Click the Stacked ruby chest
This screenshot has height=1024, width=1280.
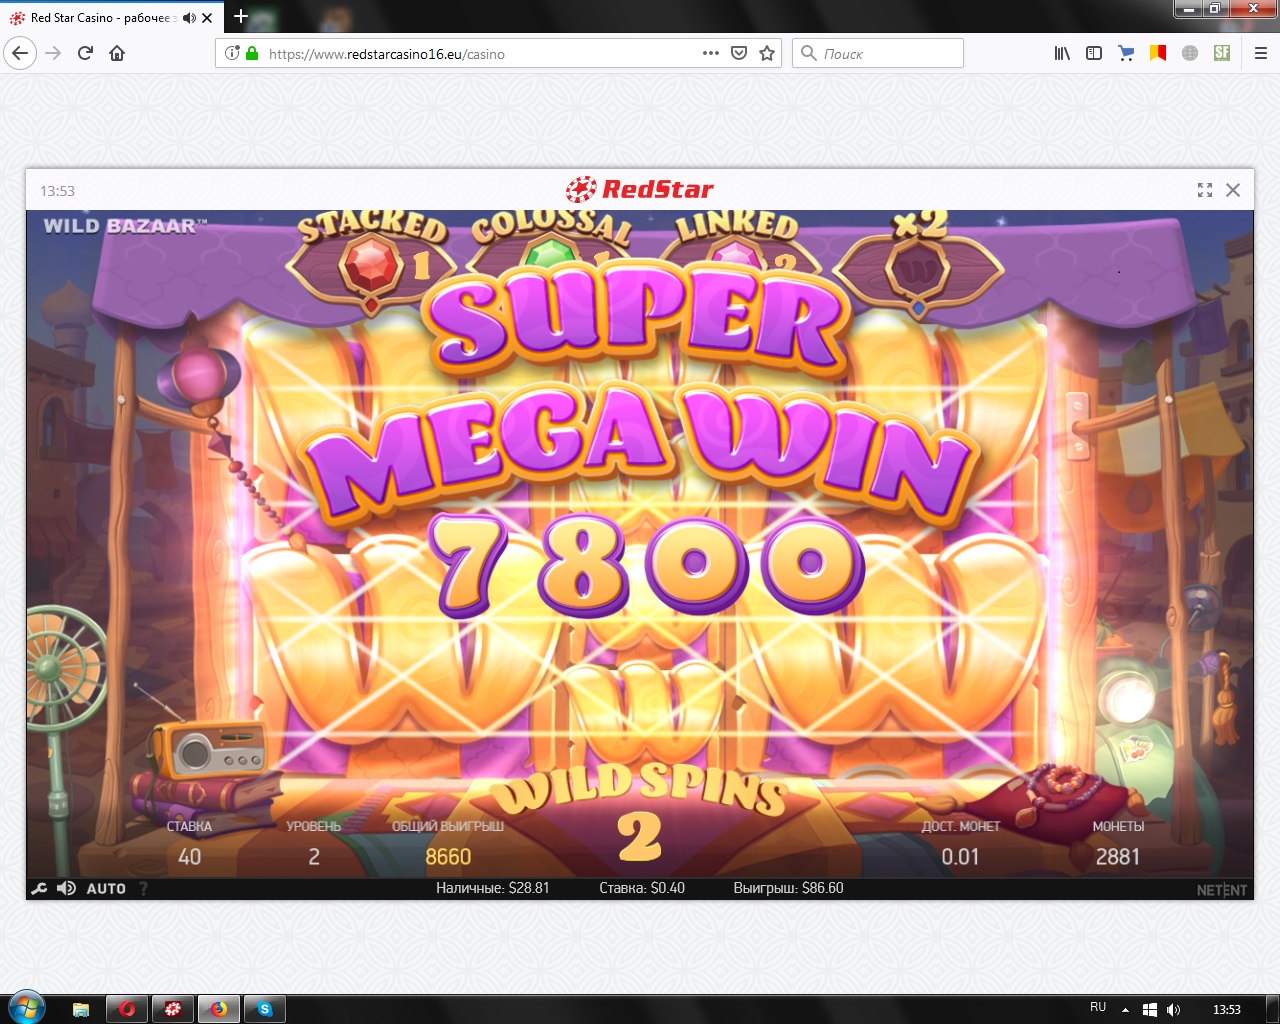tap(370, 267)
